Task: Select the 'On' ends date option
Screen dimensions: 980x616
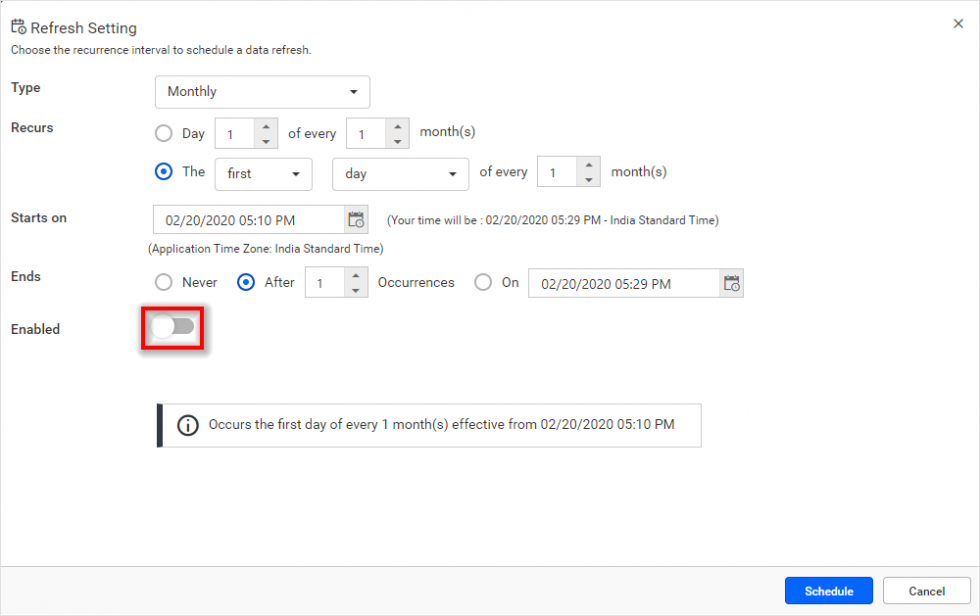Action: [x=482, y=282]
